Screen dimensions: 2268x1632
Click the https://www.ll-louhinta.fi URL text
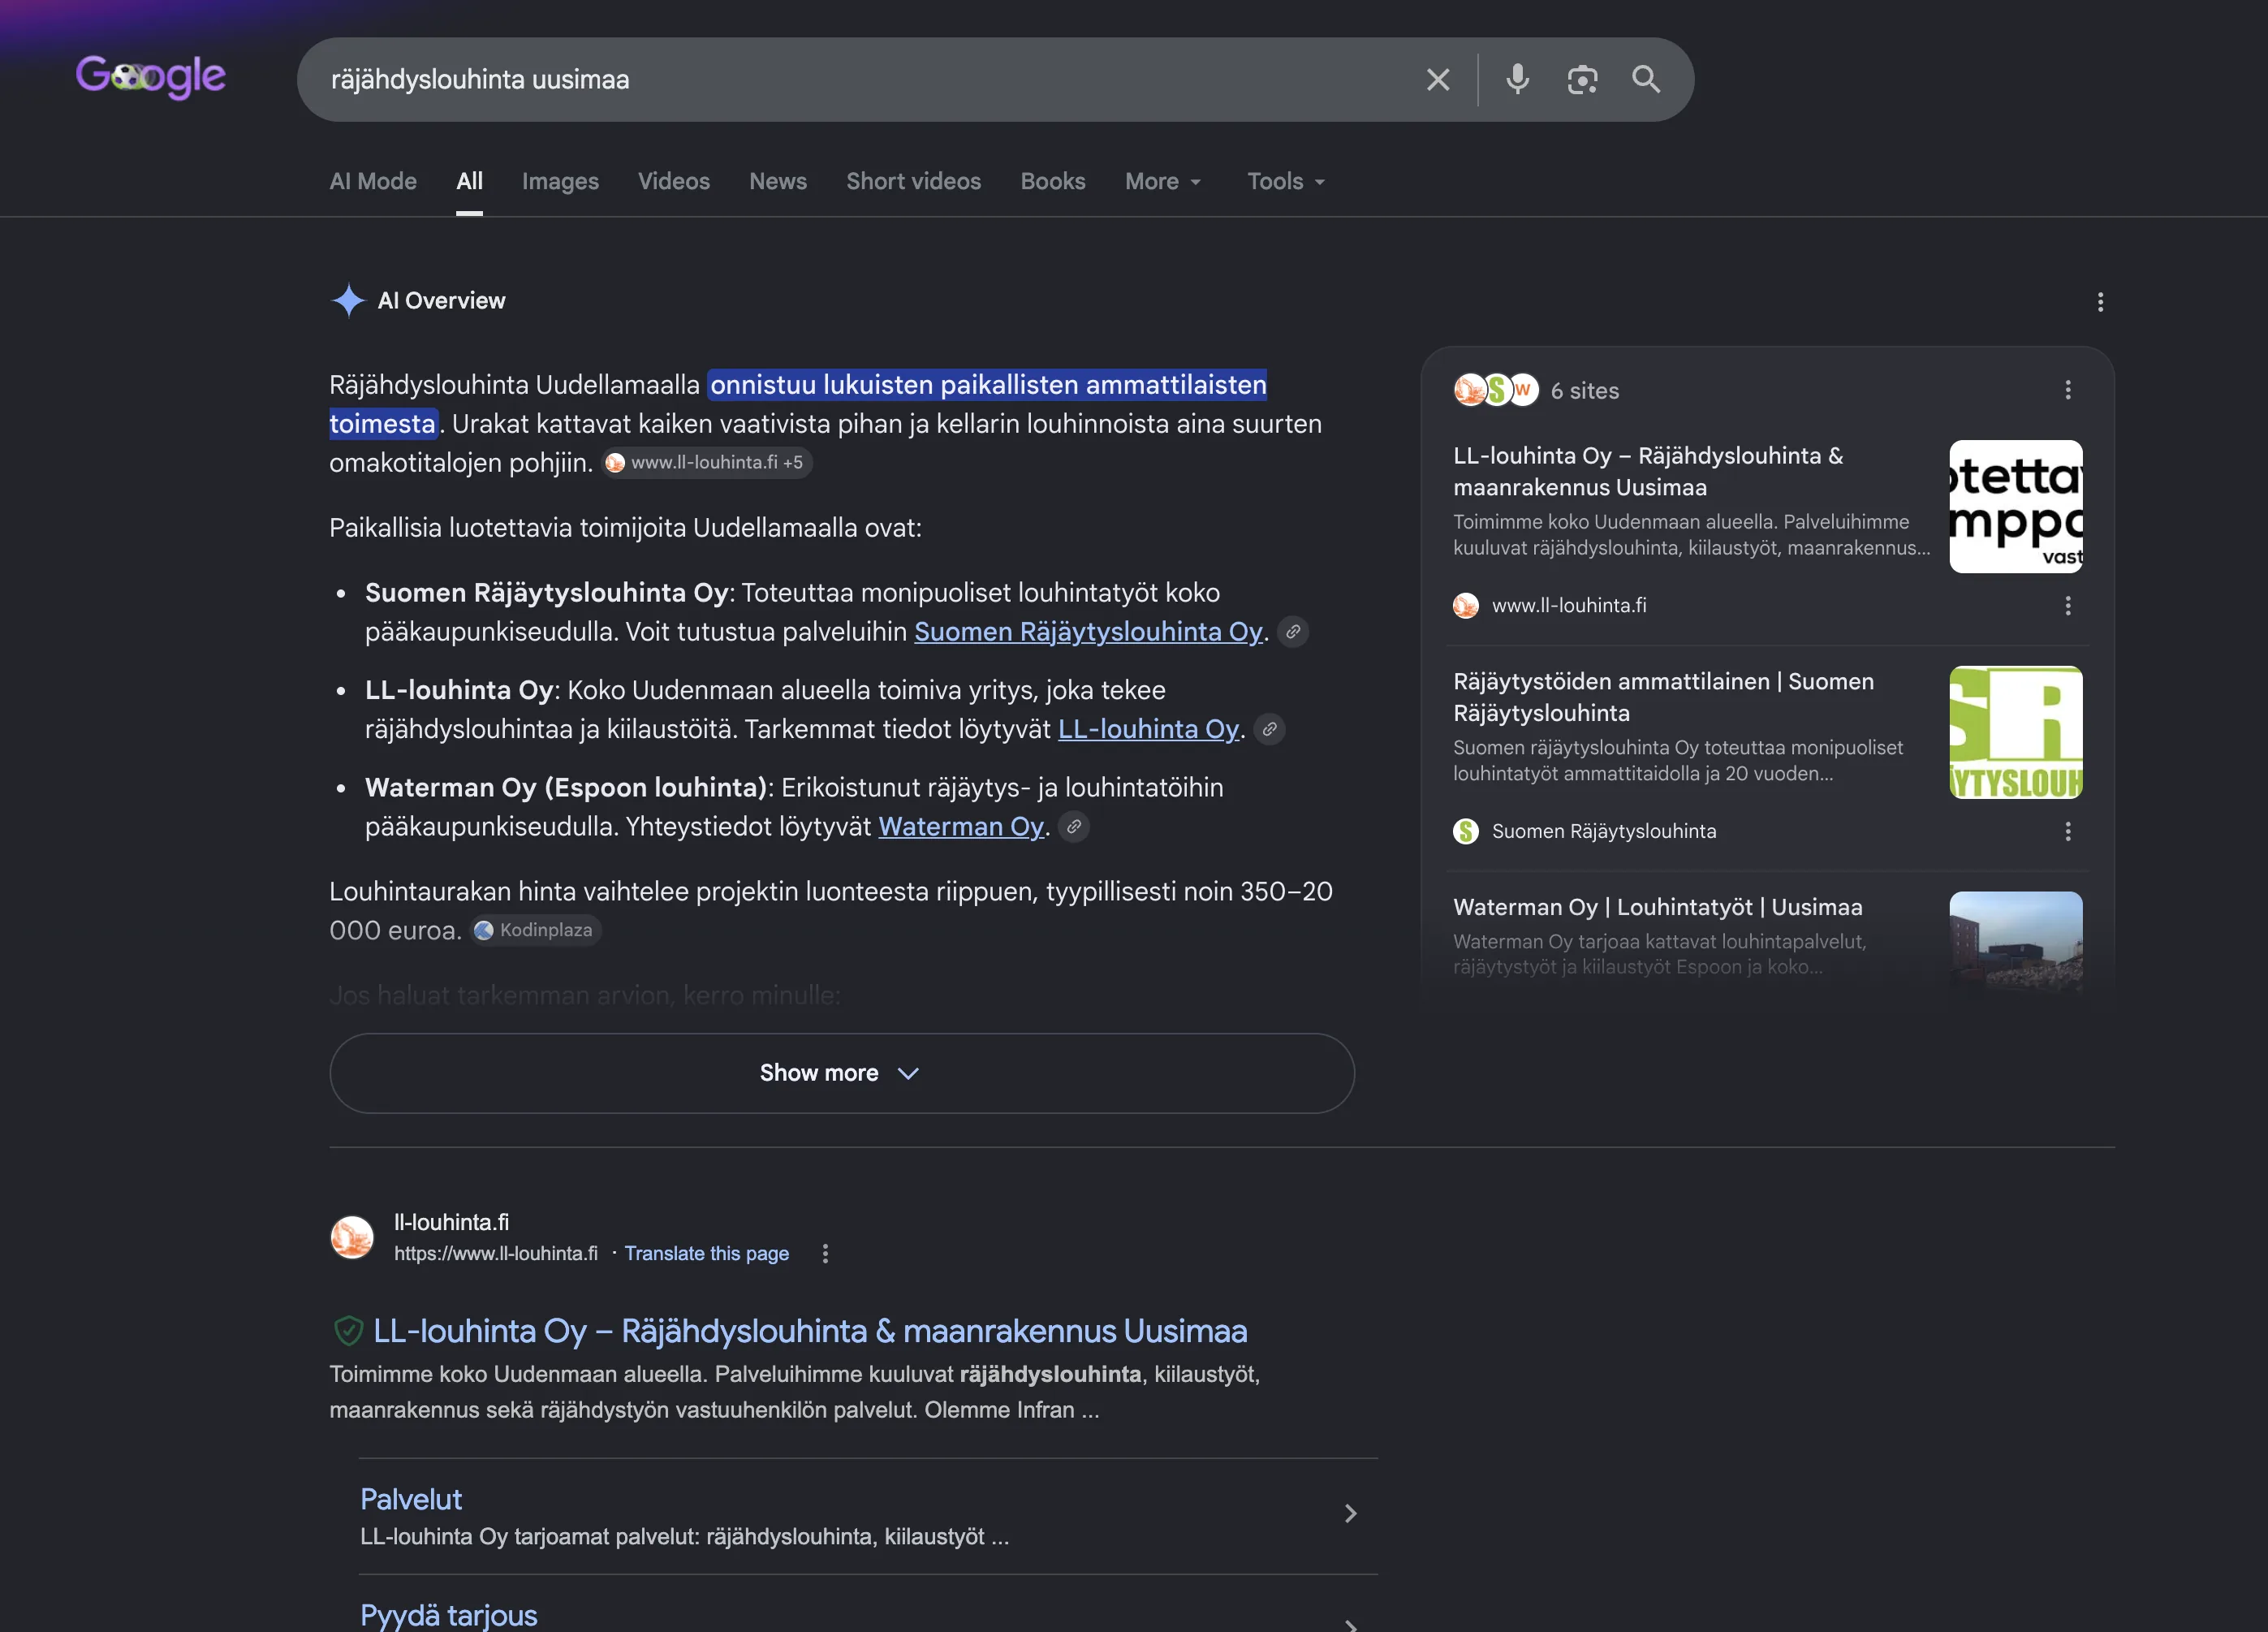[x=496, y=1254]
